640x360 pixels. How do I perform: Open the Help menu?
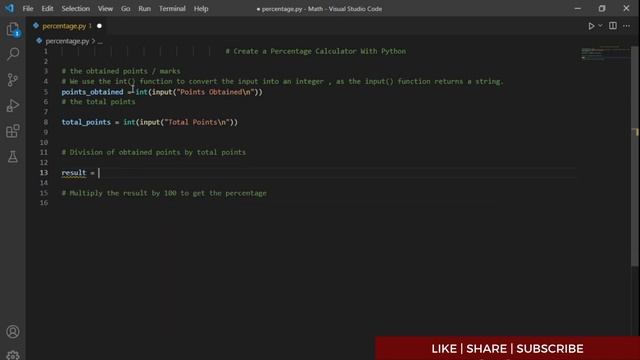201,9
